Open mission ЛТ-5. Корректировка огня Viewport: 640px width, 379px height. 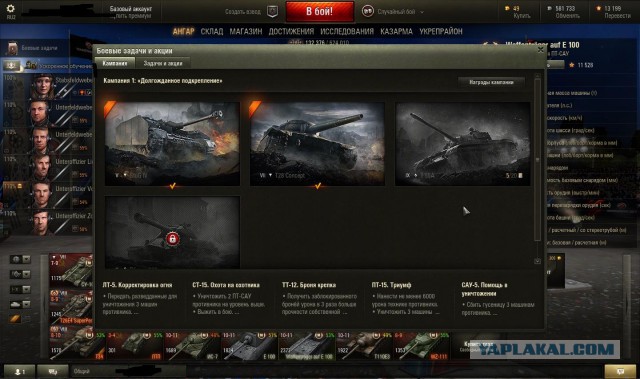click(140, 298)
